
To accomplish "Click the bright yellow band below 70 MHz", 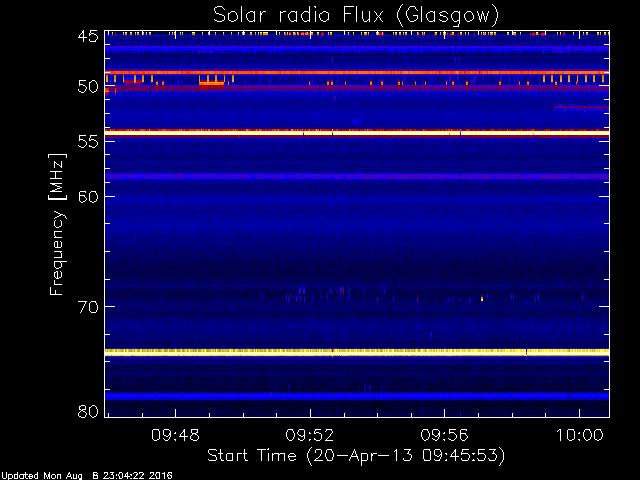I will [357, 352].
